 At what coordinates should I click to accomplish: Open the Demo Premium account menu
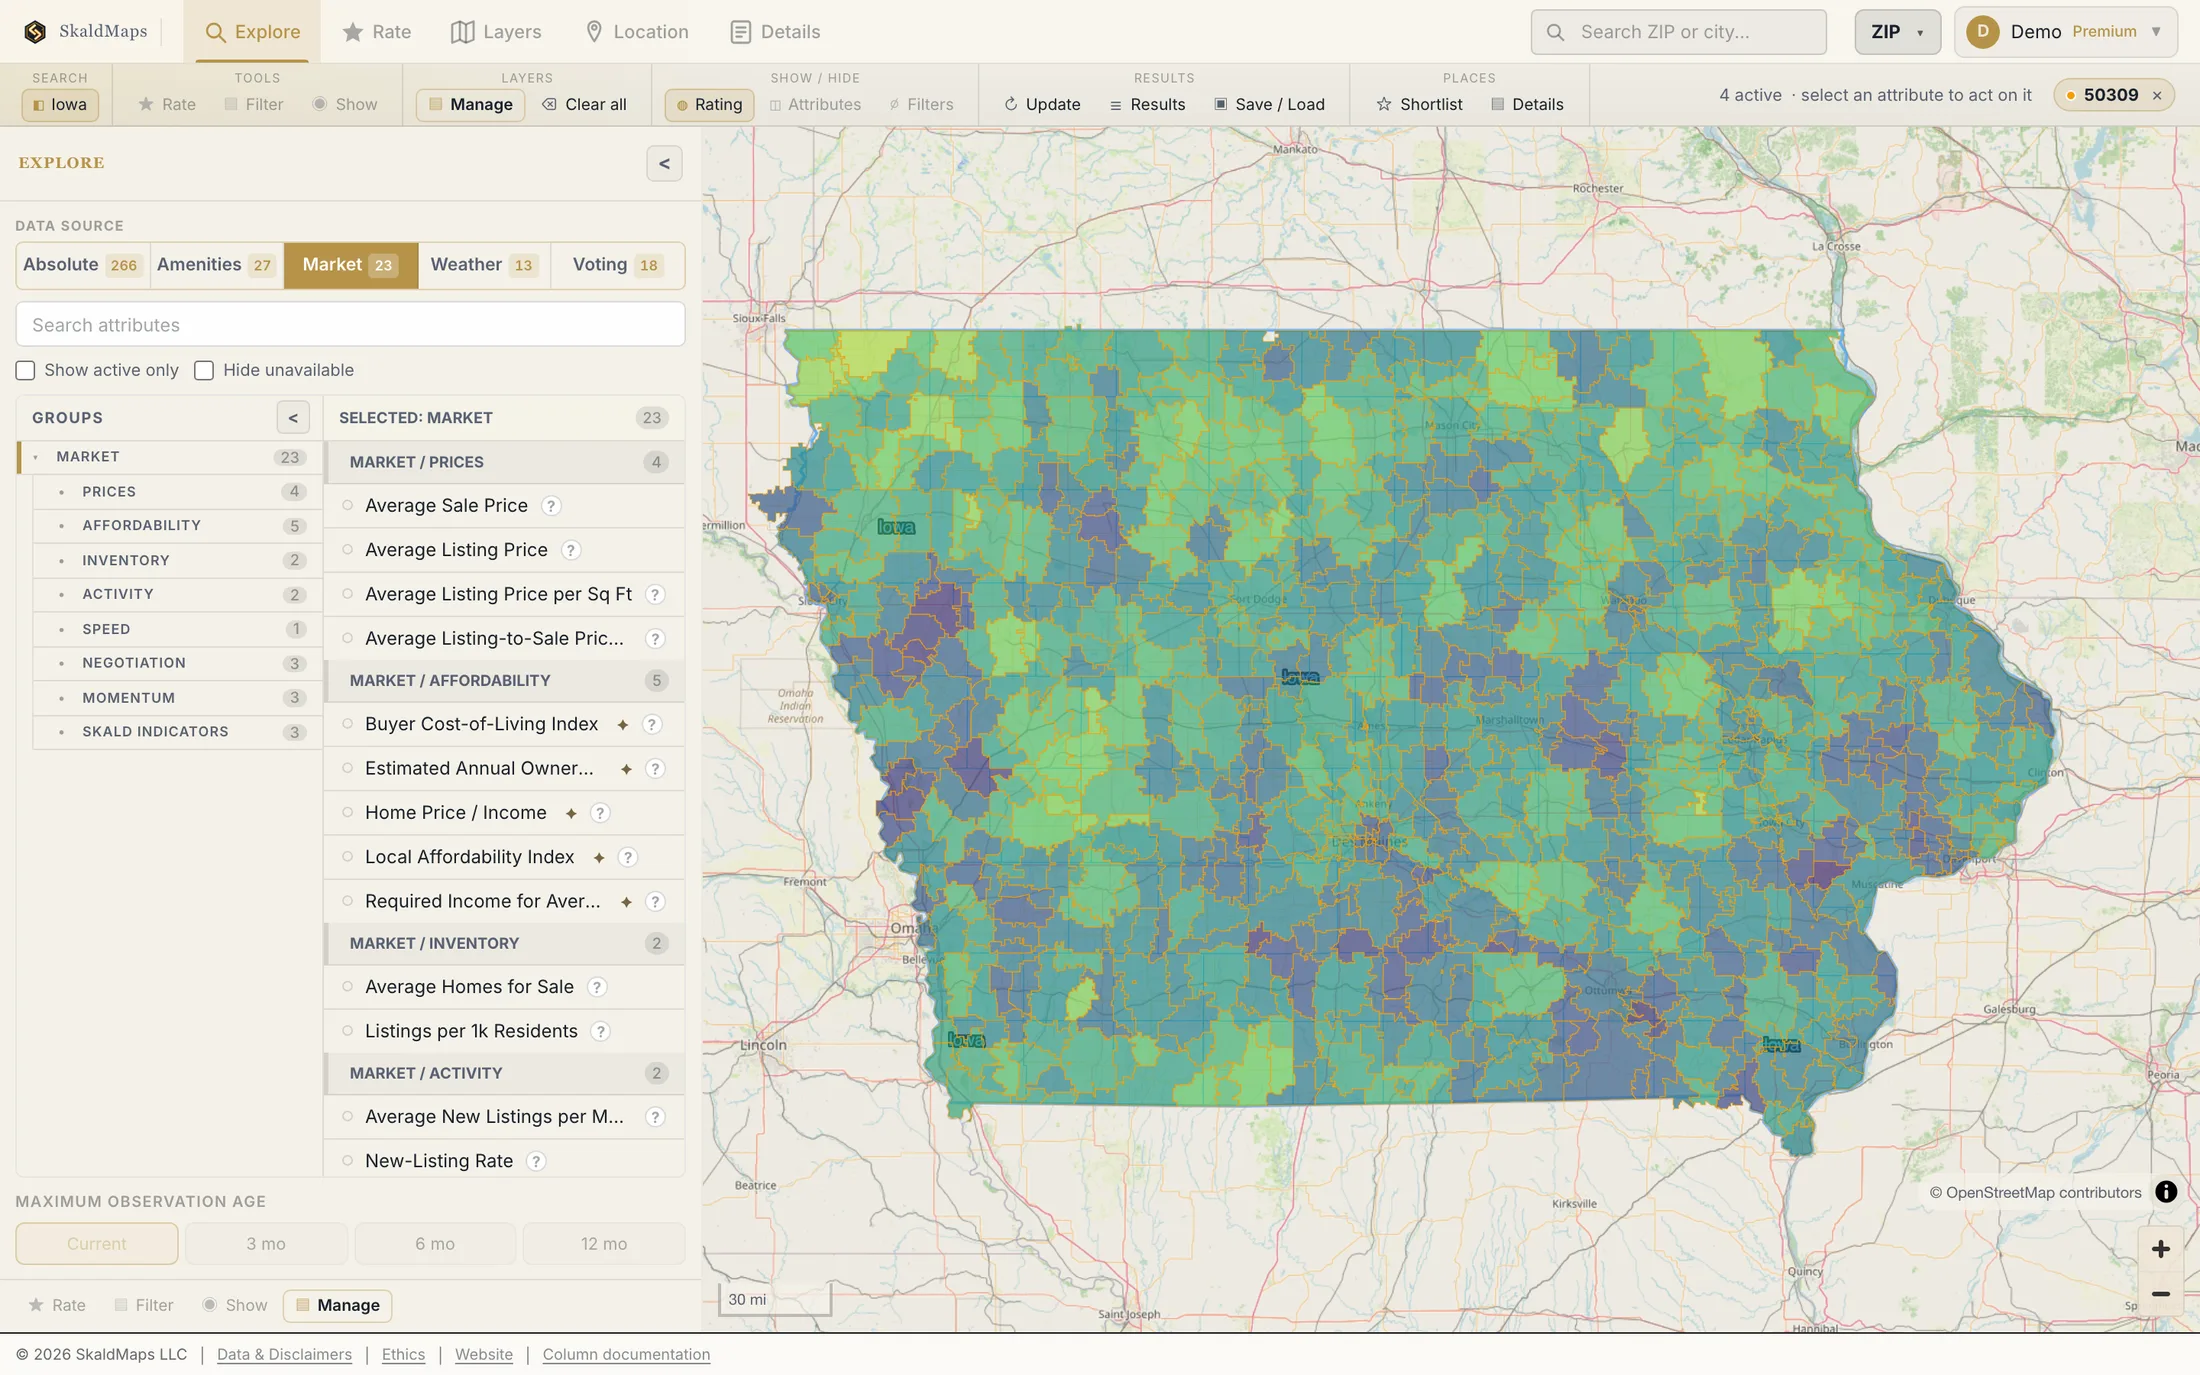click(x=2065, y=32)
